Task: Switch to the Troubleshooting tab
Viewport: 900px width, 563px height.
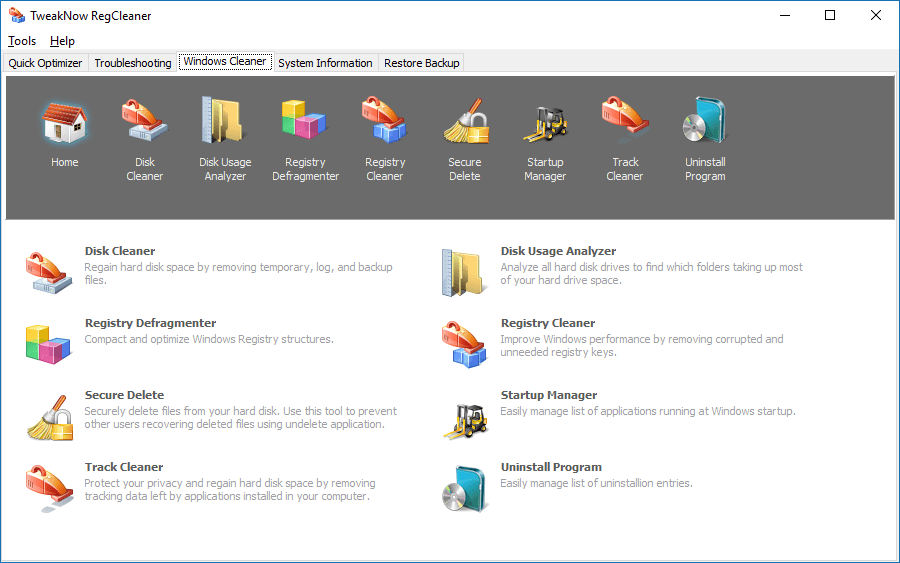Action: (x=133, y=63)
